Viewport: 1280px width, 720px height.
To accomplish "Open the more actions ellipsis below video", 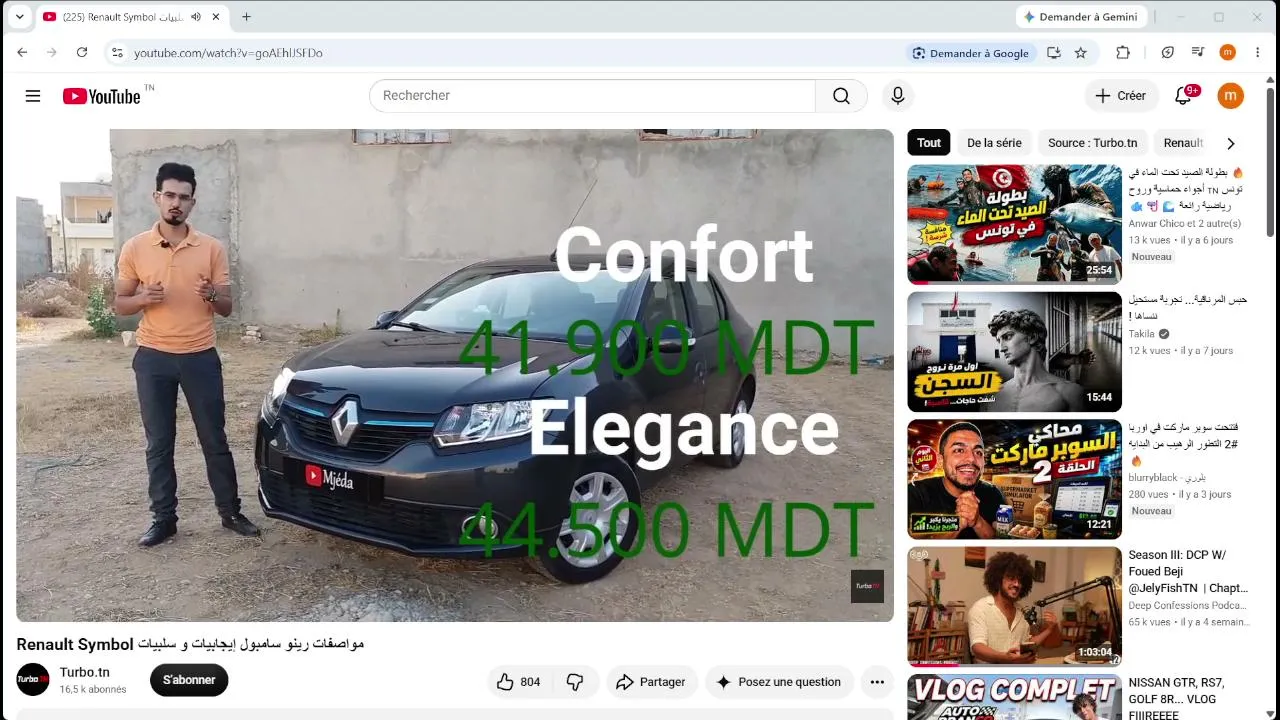I will 877,682.
